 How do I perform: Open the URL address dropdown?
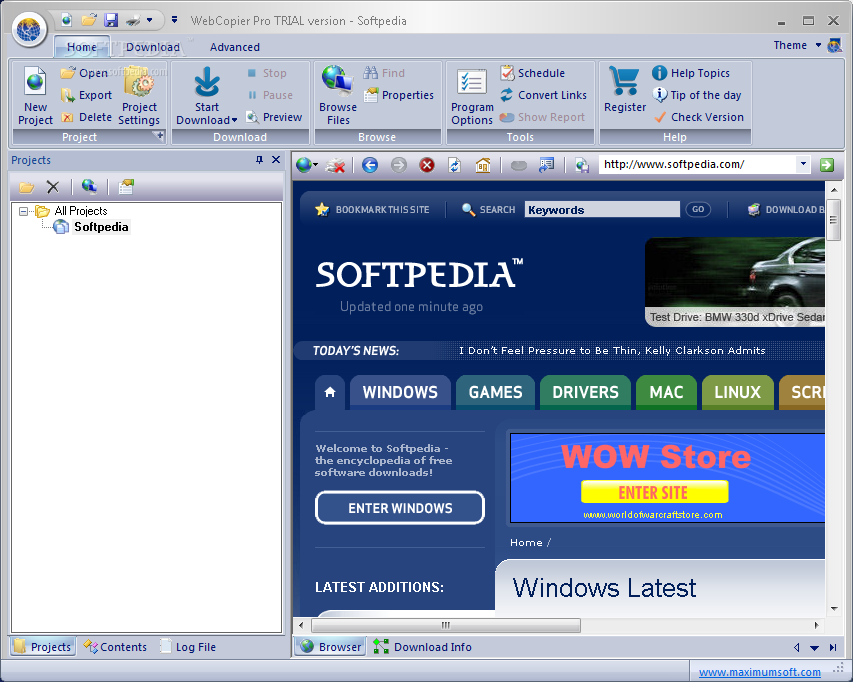pyautogui.click(x=803, y=164)
